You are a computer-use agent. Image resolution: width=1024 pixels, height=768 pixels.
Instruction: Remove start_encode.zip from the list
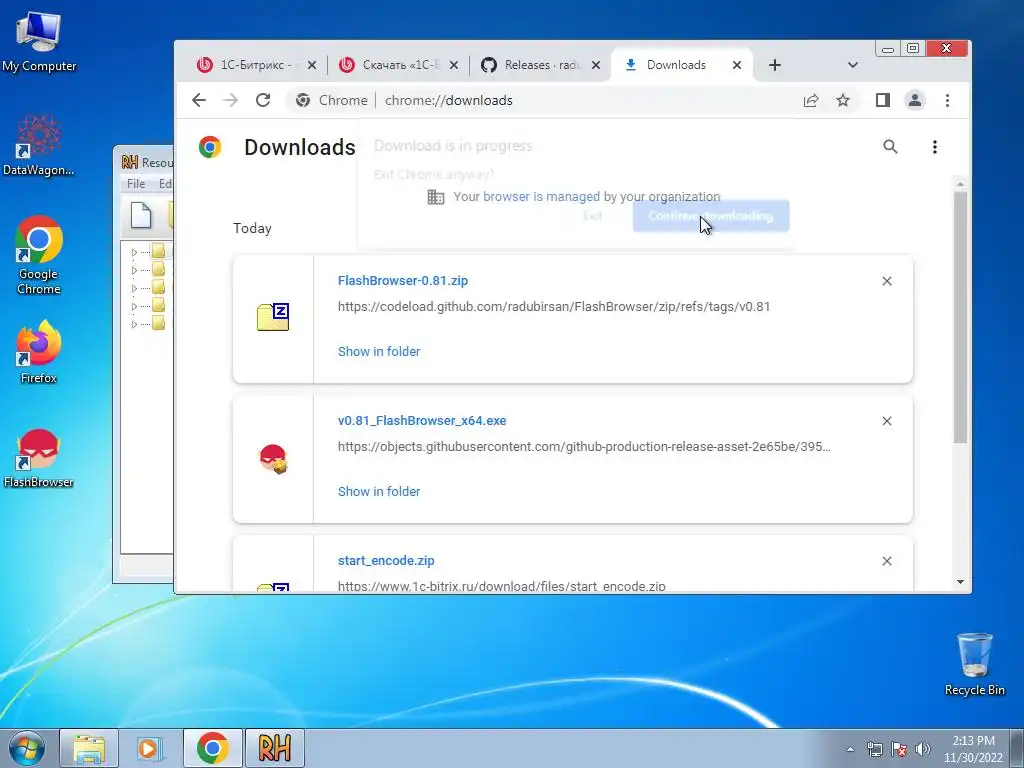click(x=887, y=561)
